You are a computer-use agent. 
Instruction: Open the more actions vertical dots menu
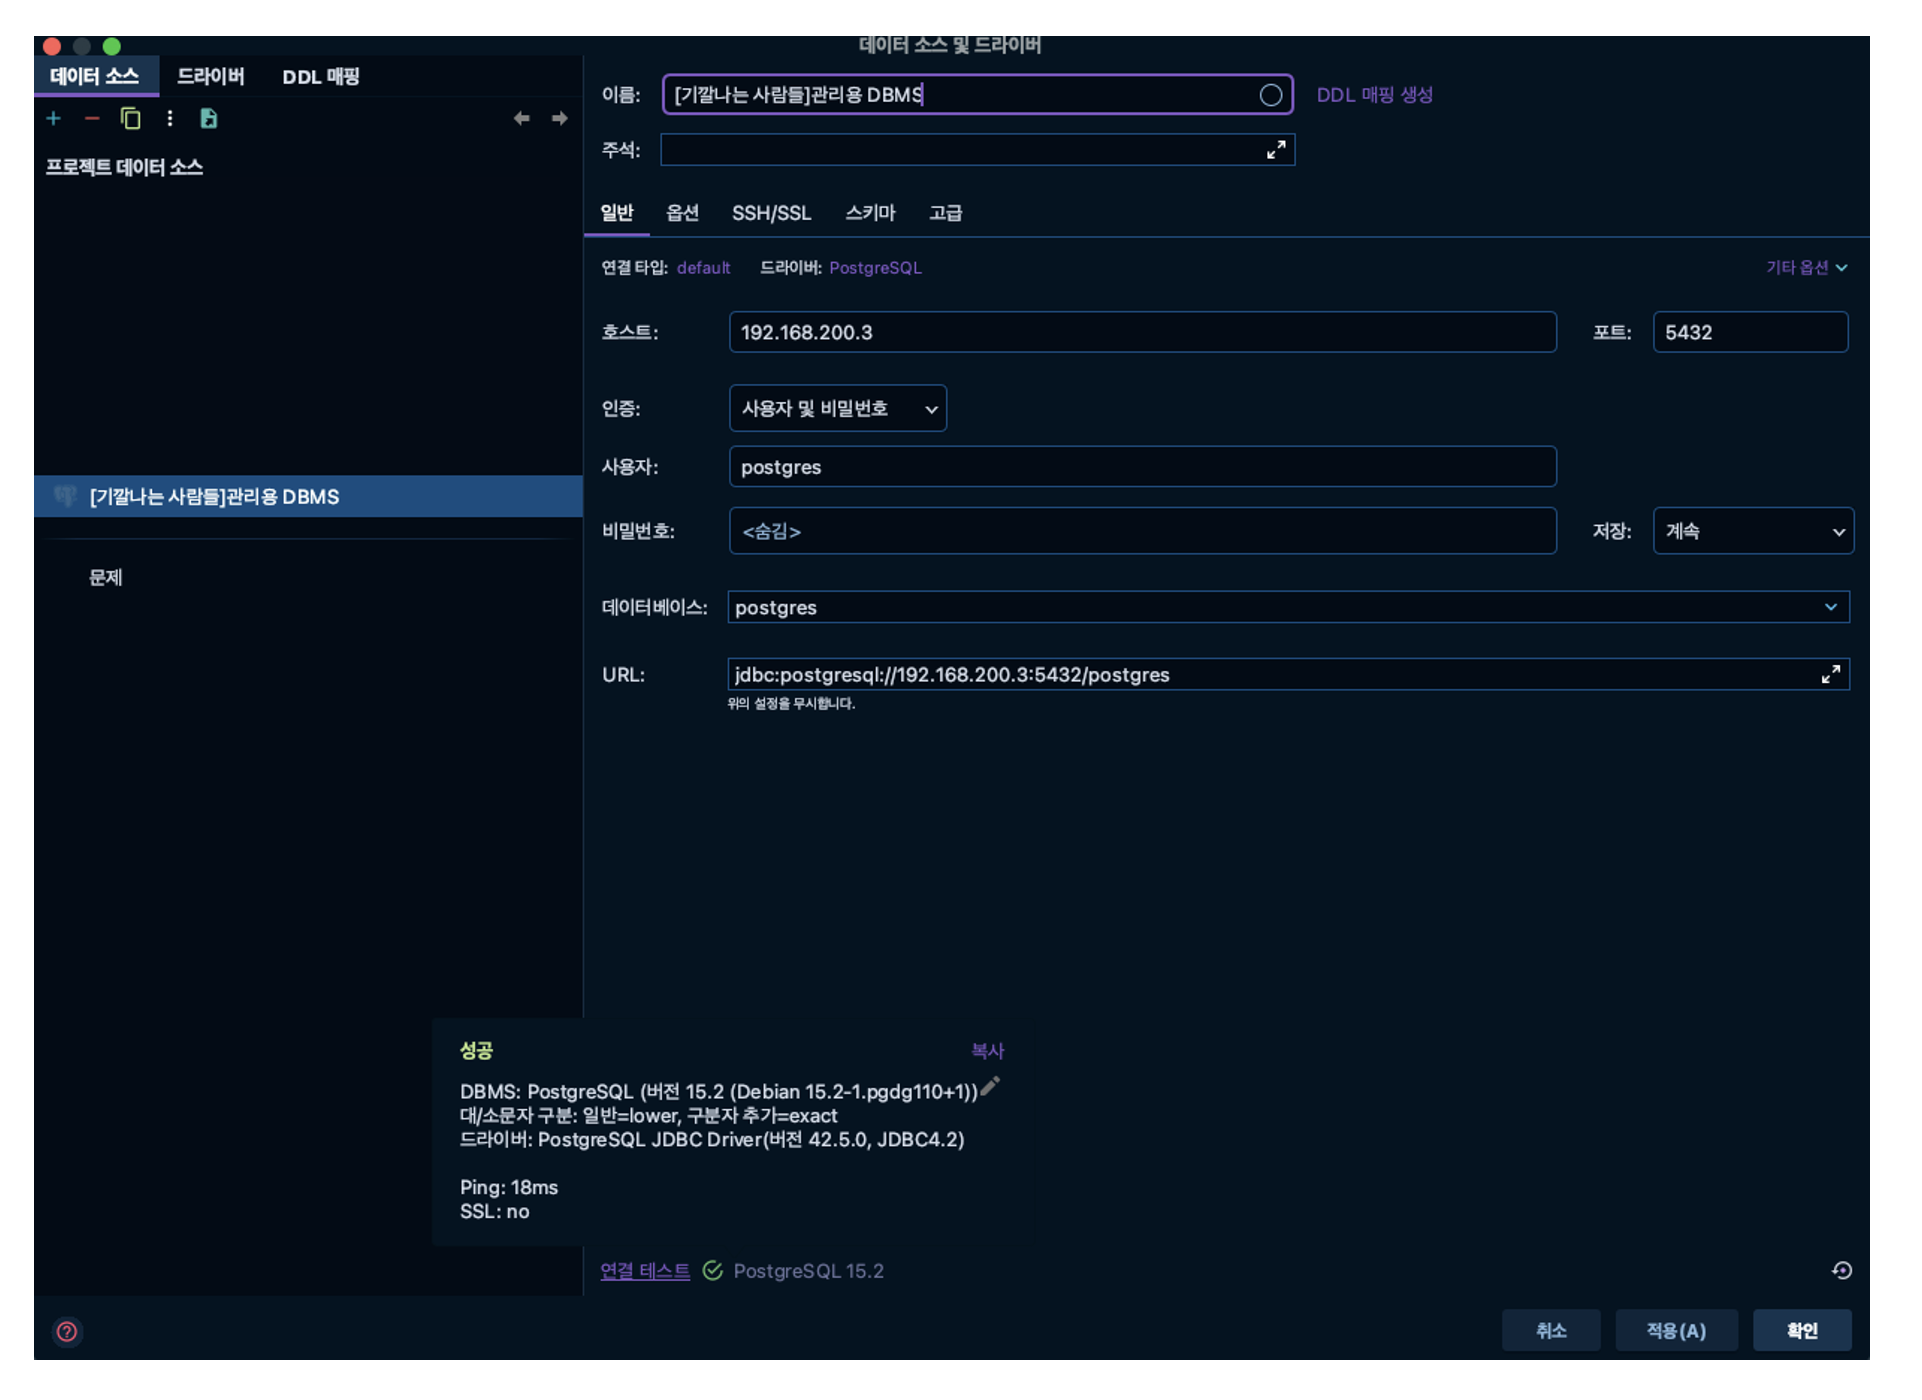pos(170,118)
